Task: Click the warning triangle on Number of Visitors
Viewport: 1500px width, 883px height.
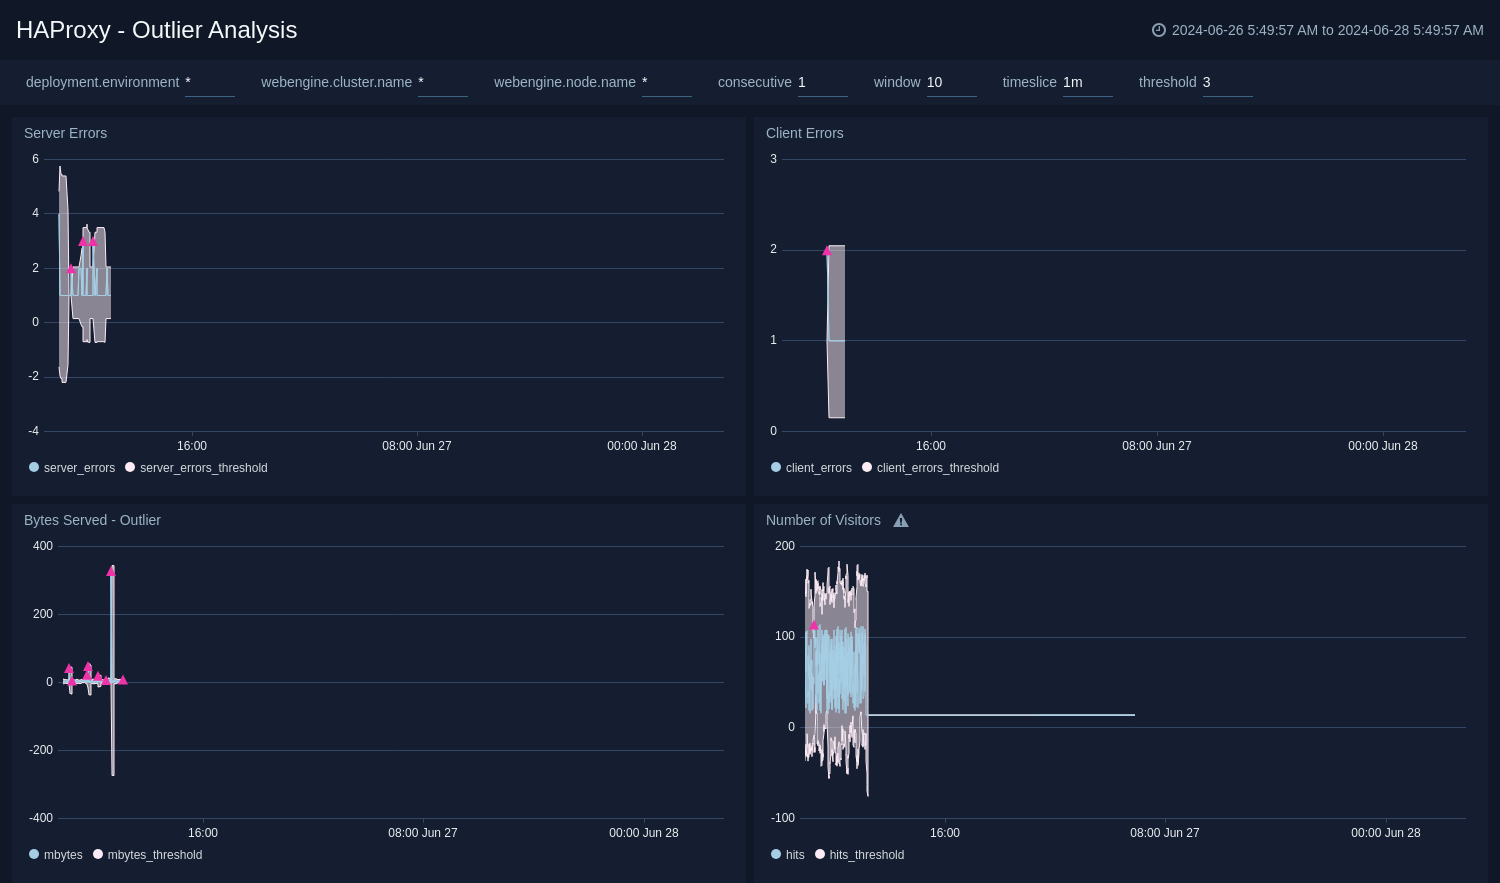Action: coord(901,520)
